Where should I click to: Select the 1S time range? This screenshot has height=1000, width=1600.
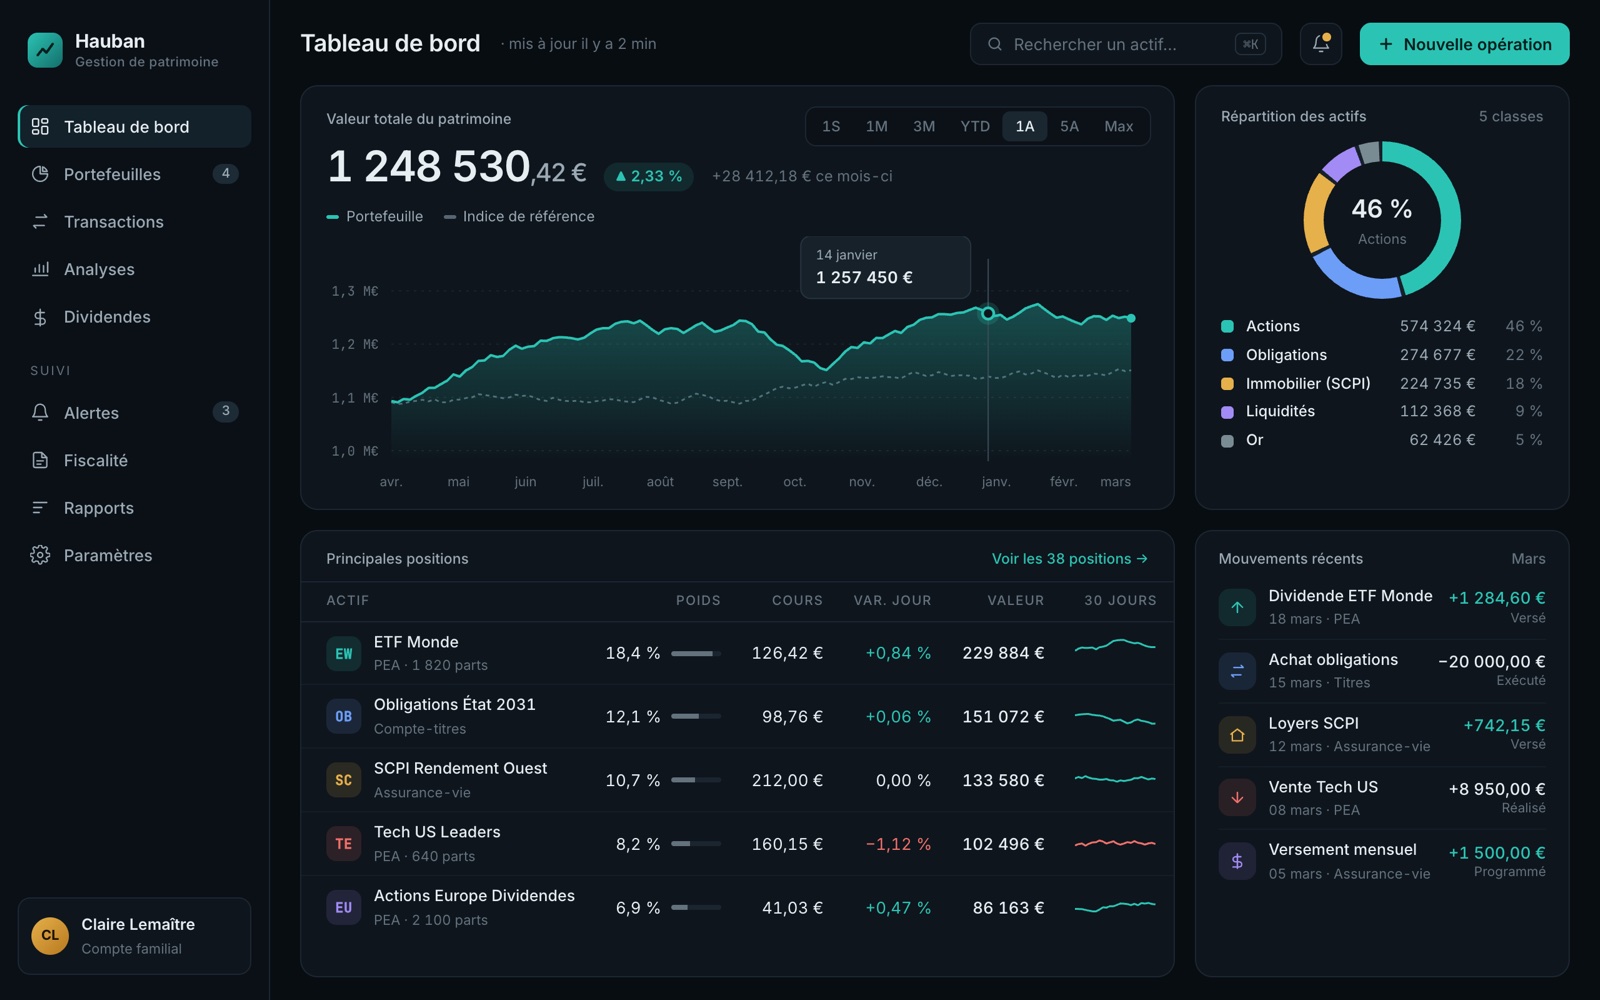click(831, 126)
